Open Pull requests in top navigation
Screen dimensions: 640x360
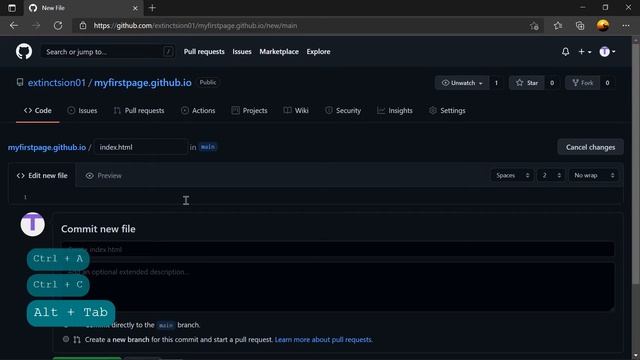click(x=204, y=52)
